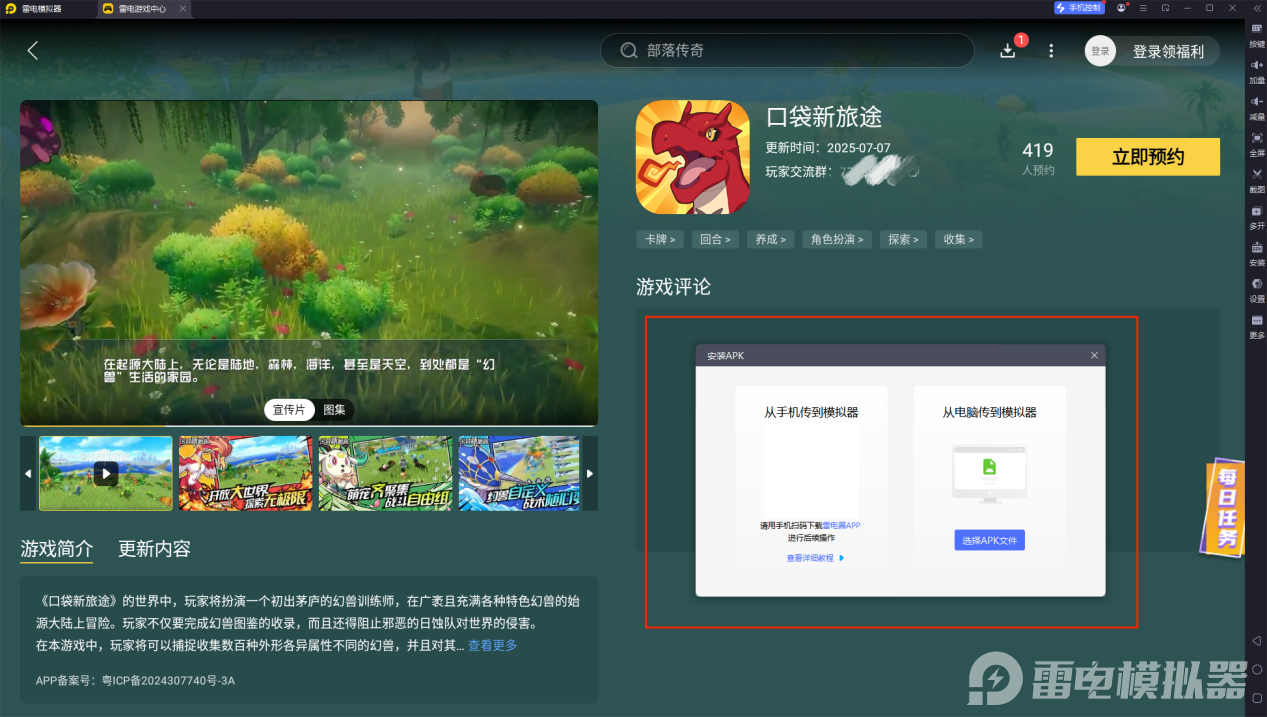Open the 每日任务 daily task banner

coord(1223,507)
